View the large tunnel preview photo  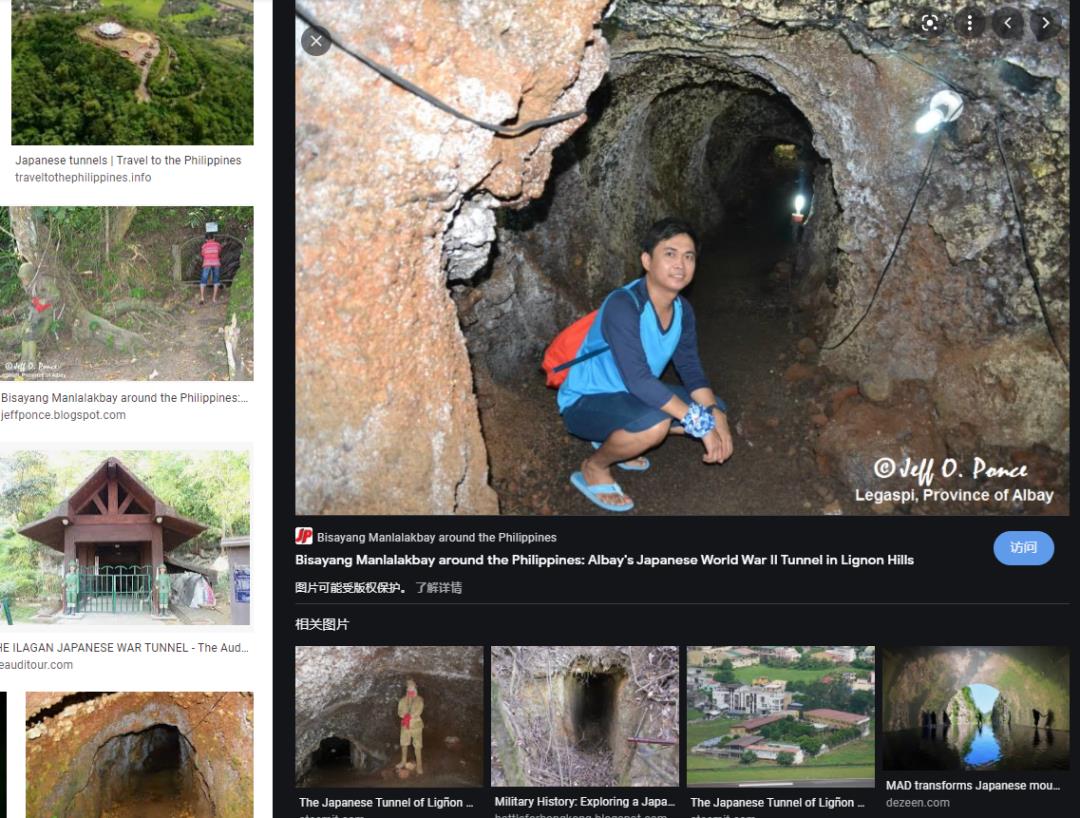click(x=682, y=257)
